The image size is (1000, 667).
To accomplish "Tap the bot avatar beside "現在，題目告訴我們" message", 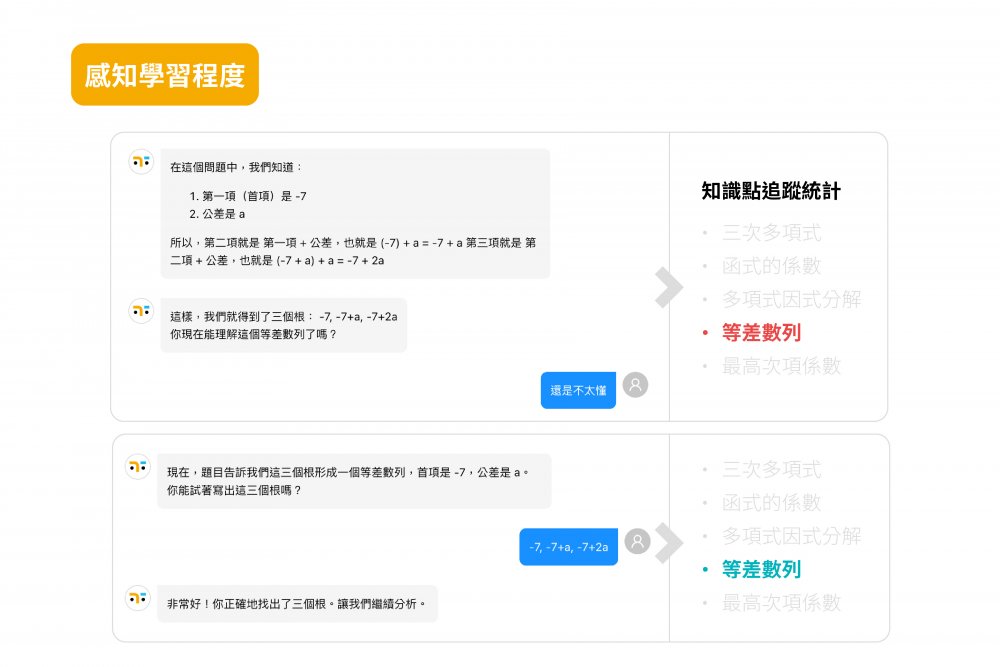I will [x=138, y=467].
